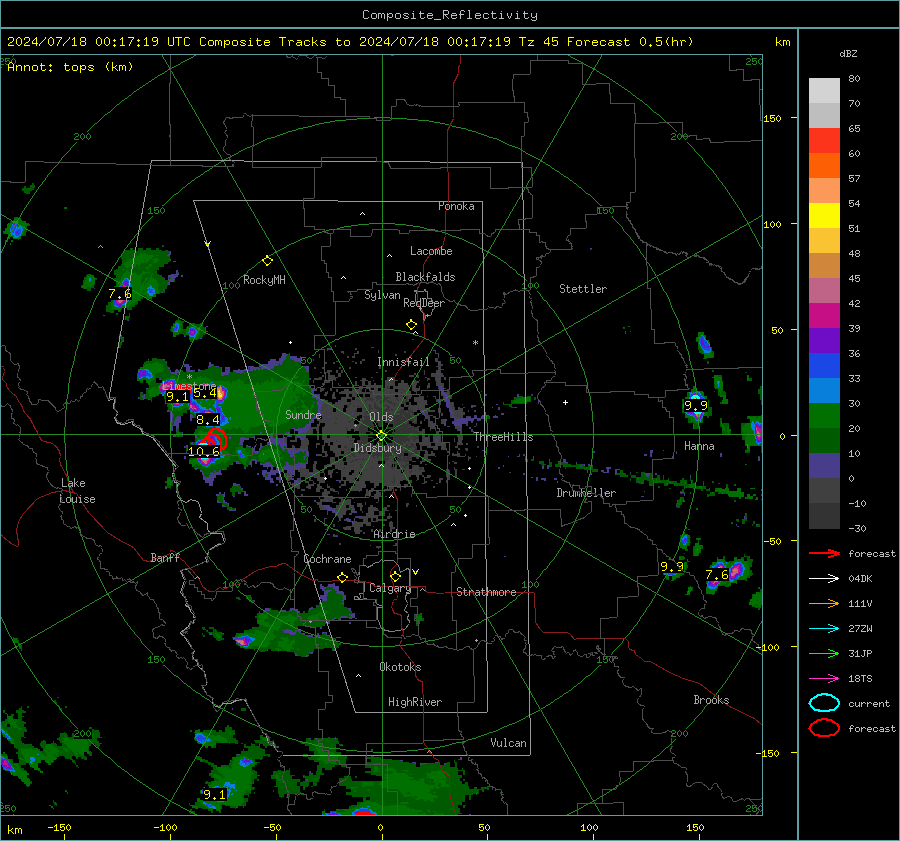Click the 9.9 tops label southeast of Drumheller
The image size is (900, 841).
pyautogui.click(x=672, y=567)
